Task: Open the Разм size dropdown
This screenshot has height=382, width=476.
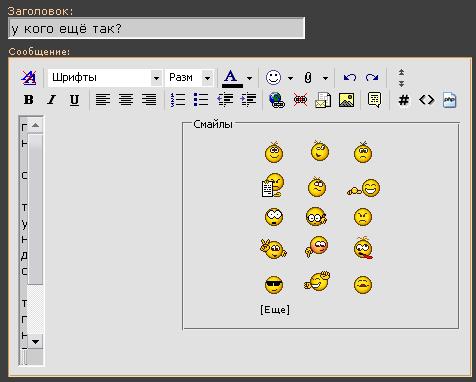Action: 189,78
